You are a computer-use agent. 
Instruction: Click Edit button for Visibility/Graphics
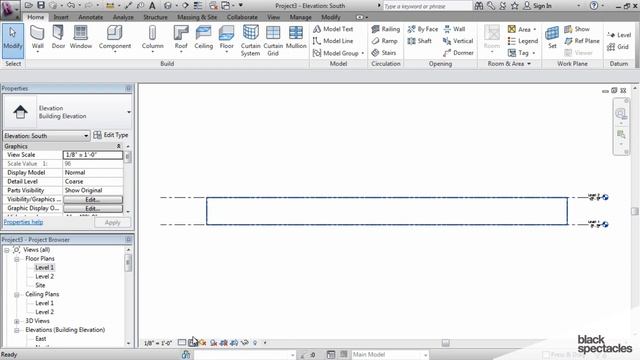pos(93,200)
